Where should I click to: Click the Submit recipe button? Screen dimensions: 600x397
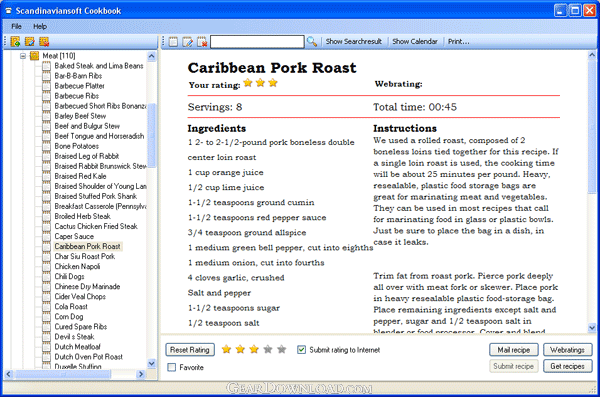coord(514,366)
